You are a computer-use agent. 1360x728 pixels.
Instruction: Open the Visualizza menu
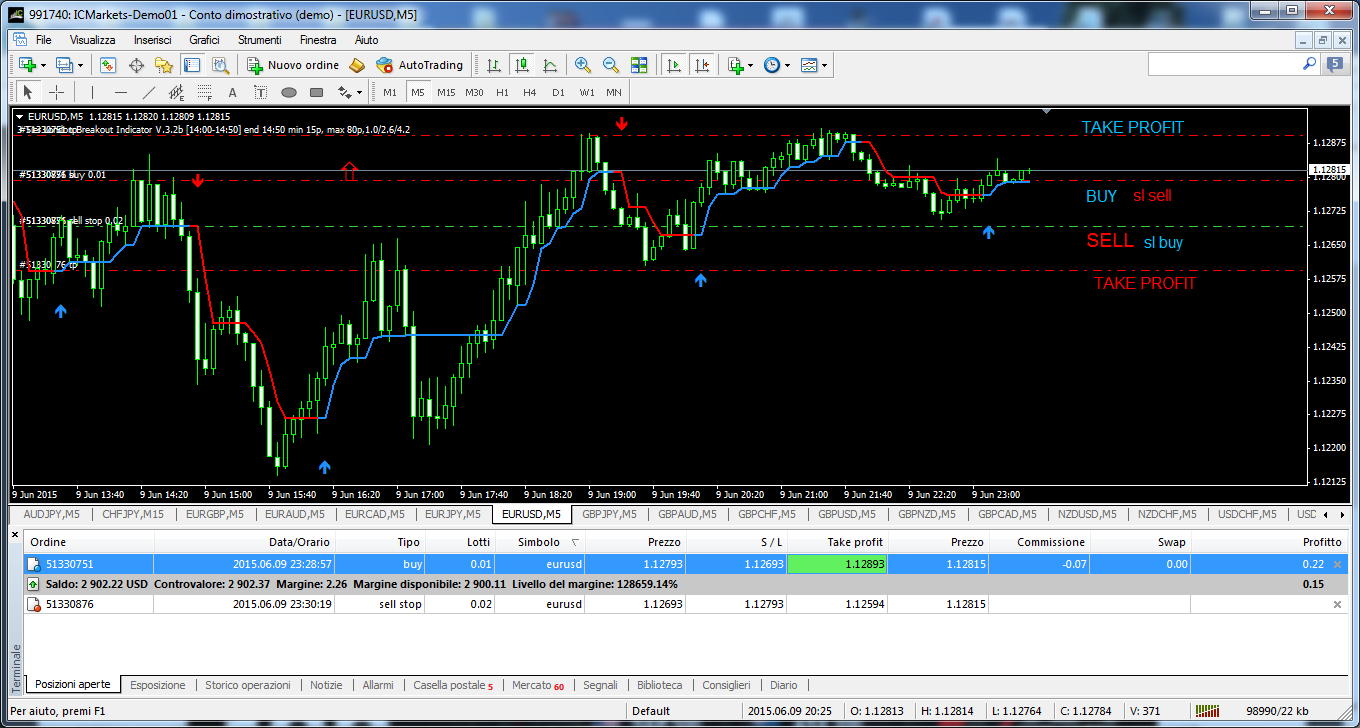pos(92,40)
